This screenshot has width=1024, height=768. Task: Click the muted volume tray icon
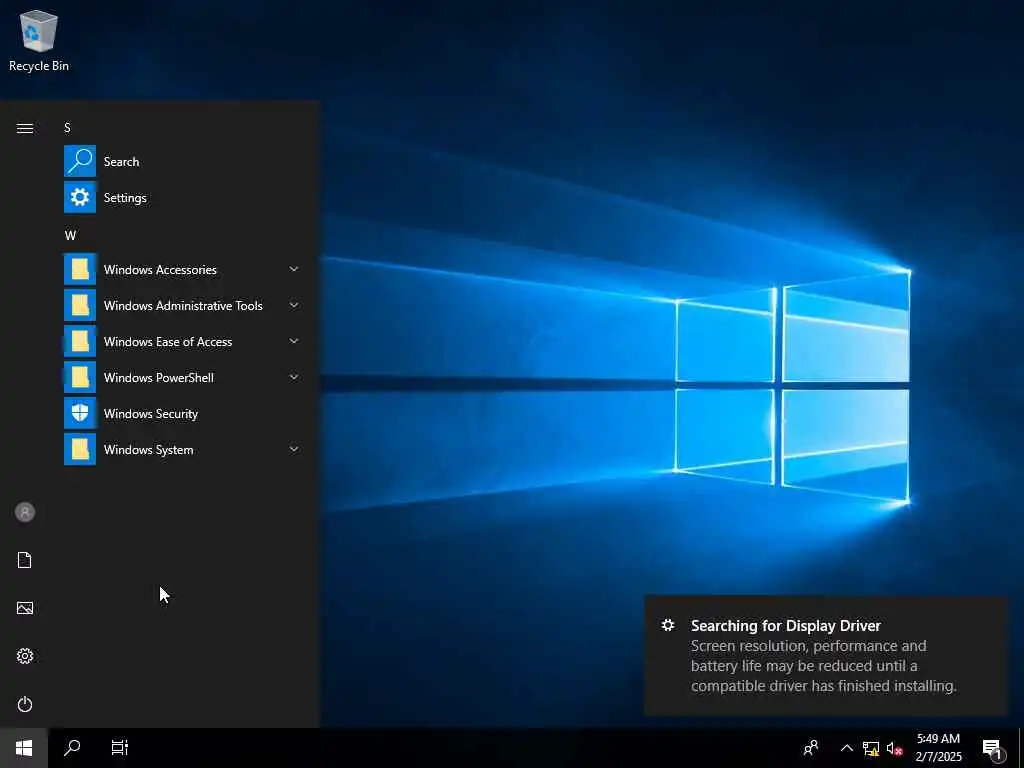tap(894, 748)
